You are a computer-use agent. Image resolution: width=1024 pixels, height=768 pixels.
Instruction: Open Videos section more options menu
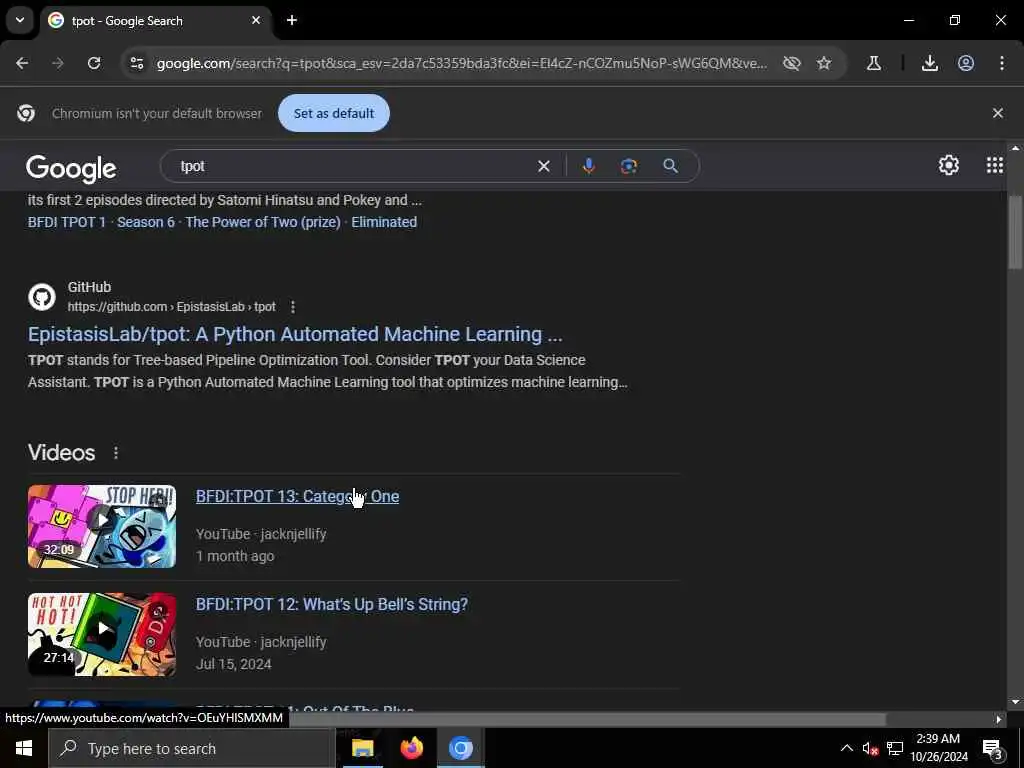tap(116, 453)
